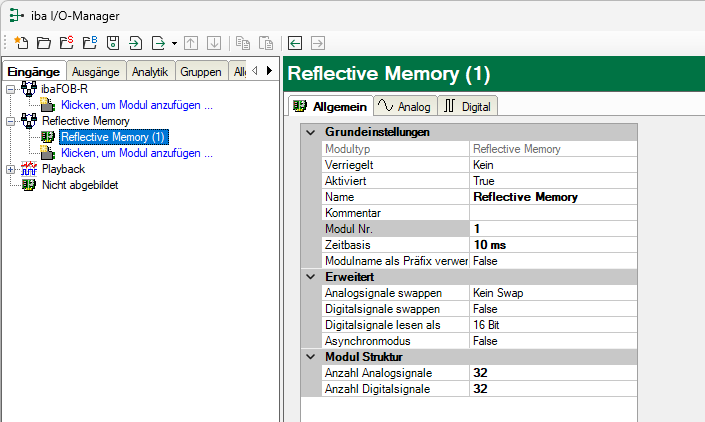Click the import toolbar icon
Image resolution: width=705 pixels, height=422 pixels.
(x=135, y=43)
